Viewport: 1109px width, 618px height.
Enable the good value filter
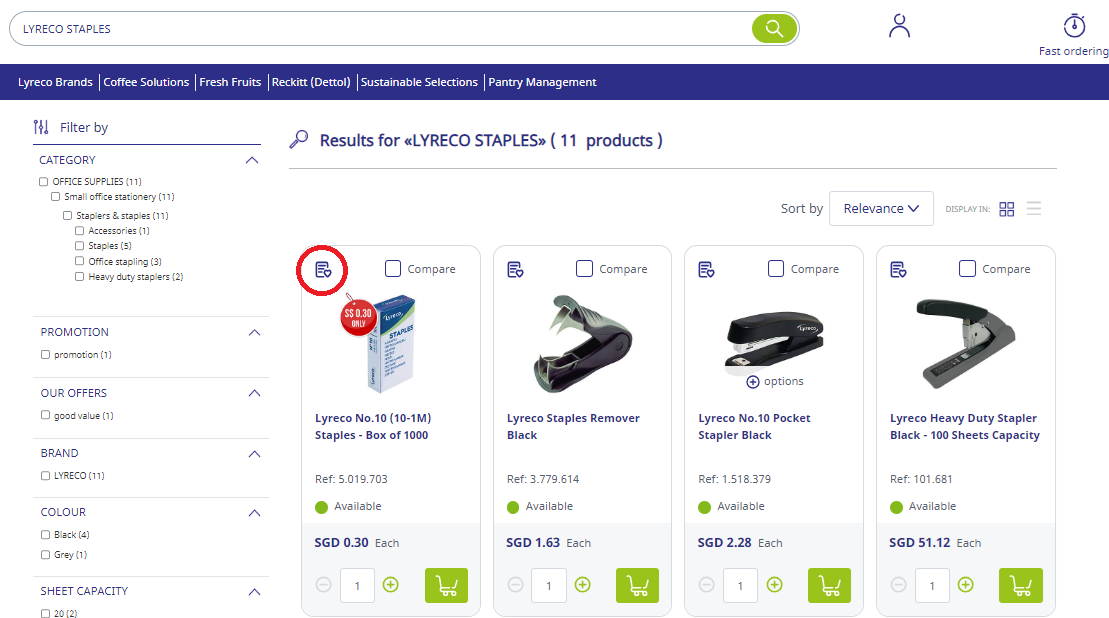(x=45, y=415)
